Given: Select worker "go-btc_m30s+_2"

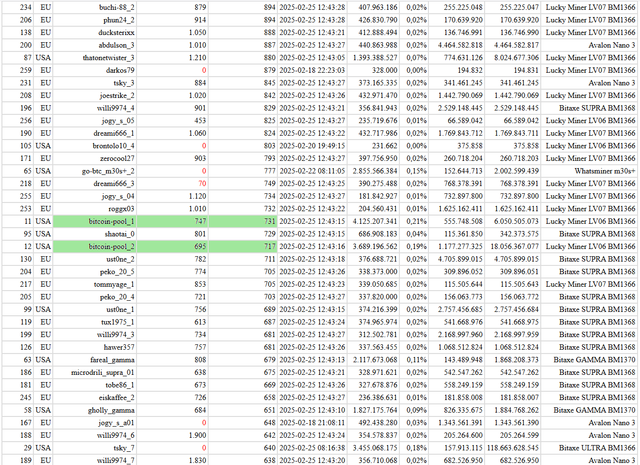Looking at the screenshot, I should point(108,171).
